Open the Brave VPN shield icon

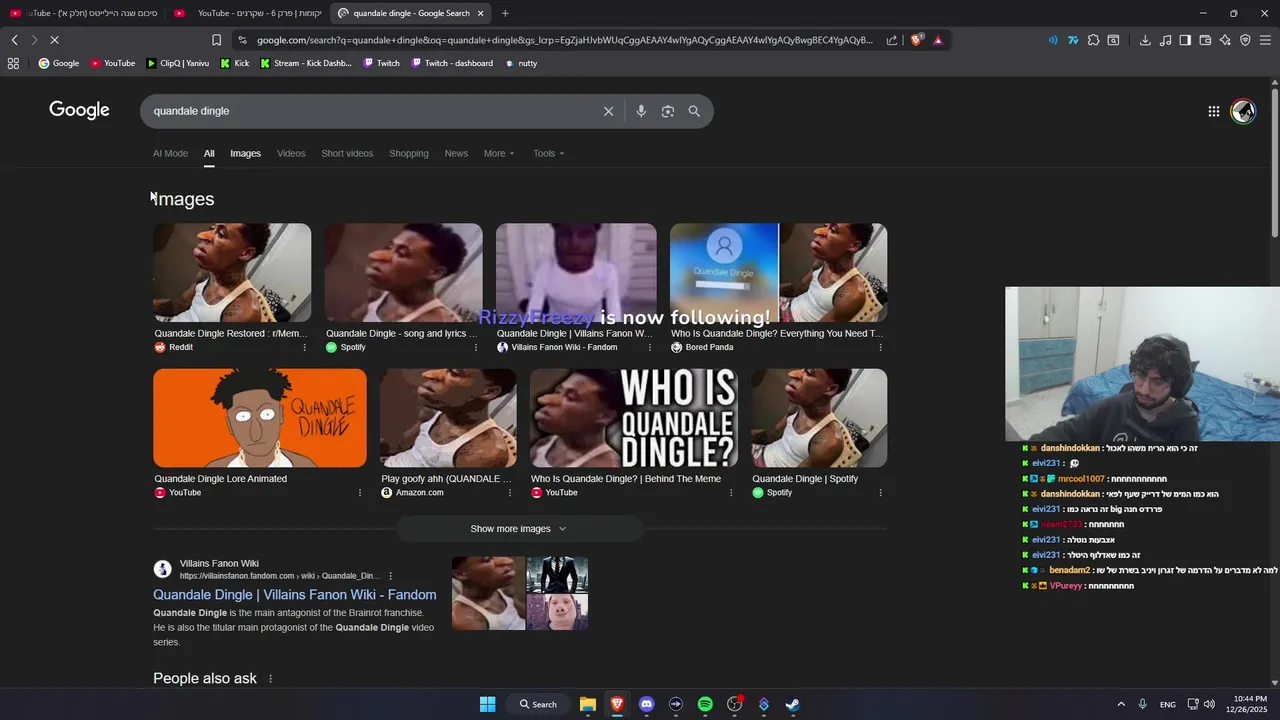tap(1245, 40)
